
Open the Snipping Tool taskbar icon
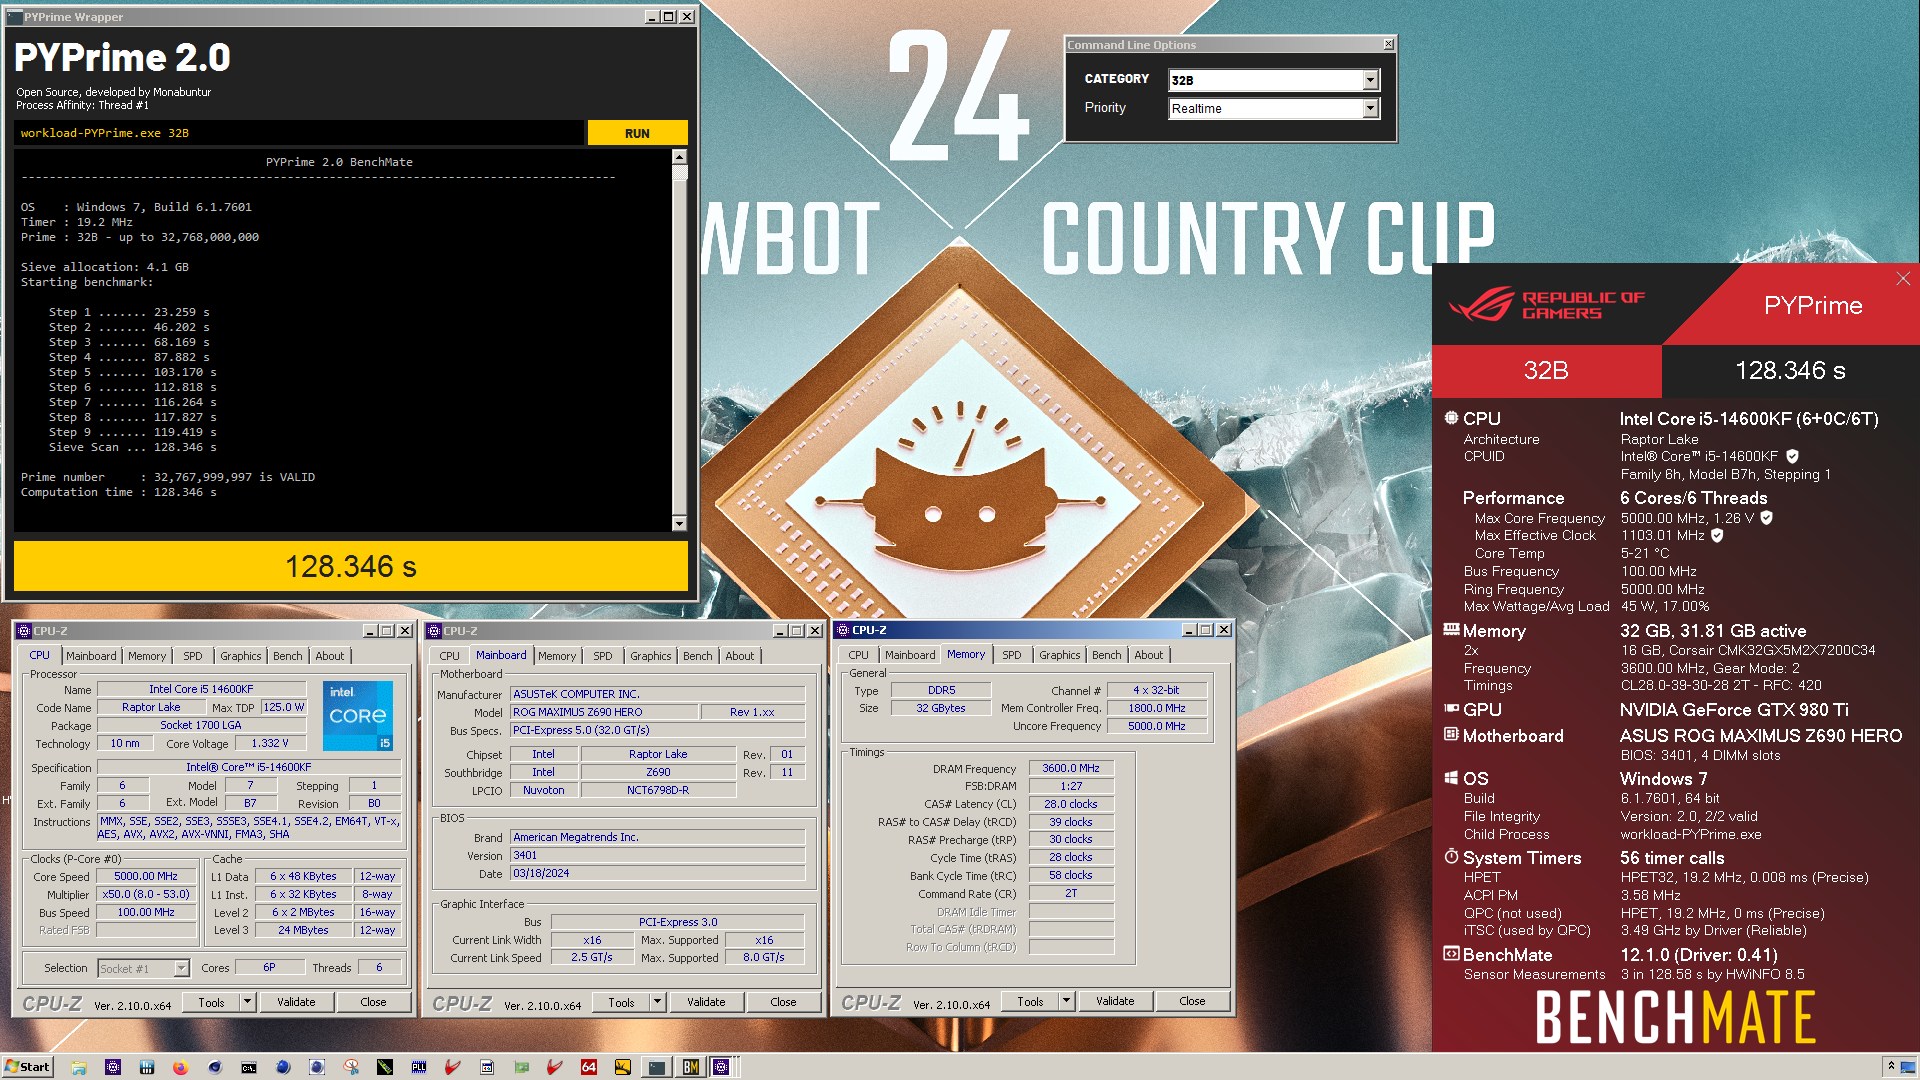pyautogui.click(x=351, y=1067)
